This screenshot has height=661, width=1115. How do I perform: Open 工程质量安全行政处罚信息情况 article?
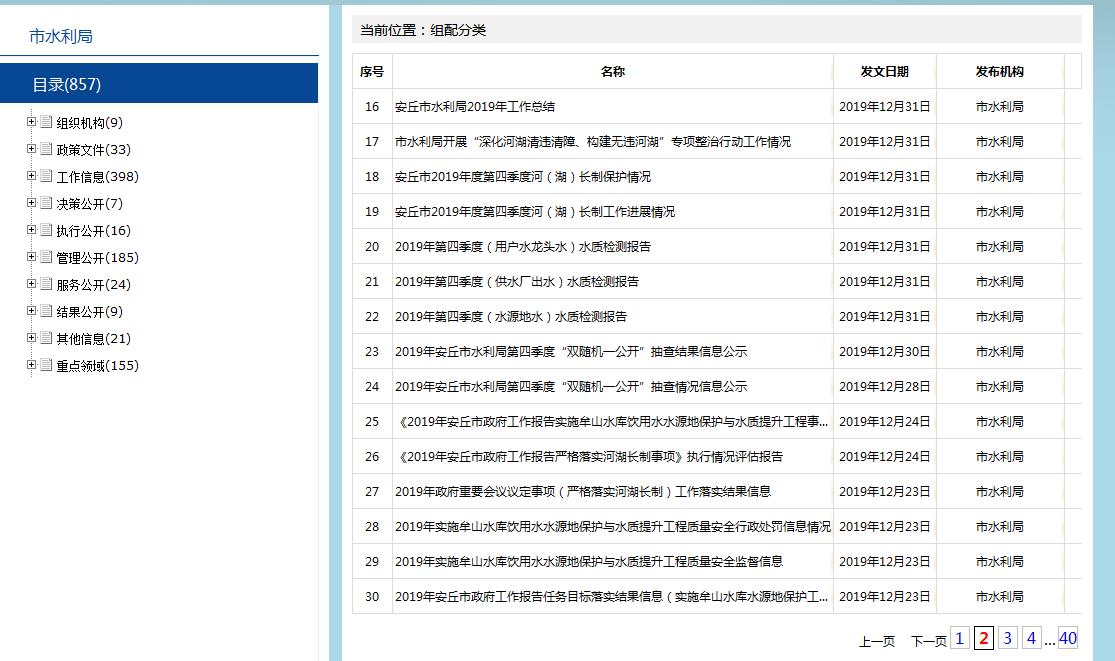(613, 526)
